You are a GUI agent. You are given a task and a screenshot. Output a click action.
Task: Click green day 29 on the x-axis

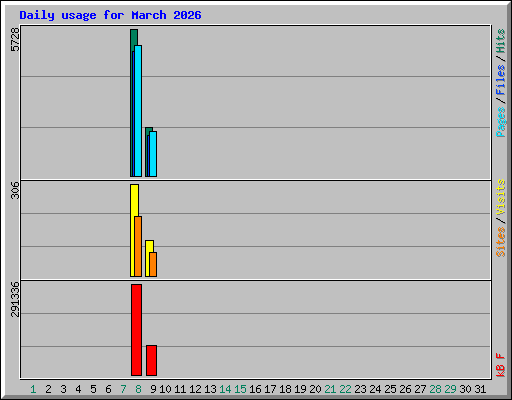point(450,389)
